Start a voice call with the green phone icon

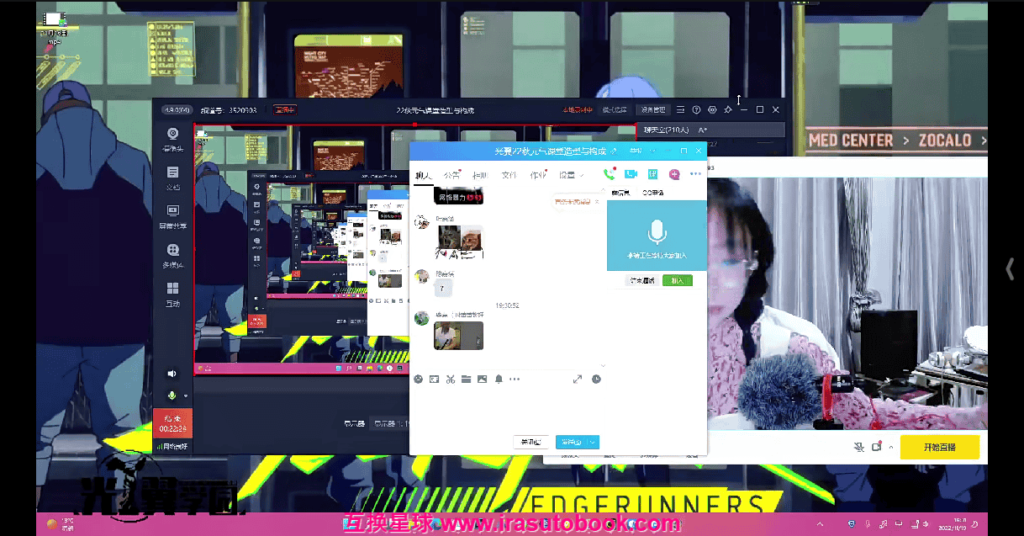tap(609, 174)
